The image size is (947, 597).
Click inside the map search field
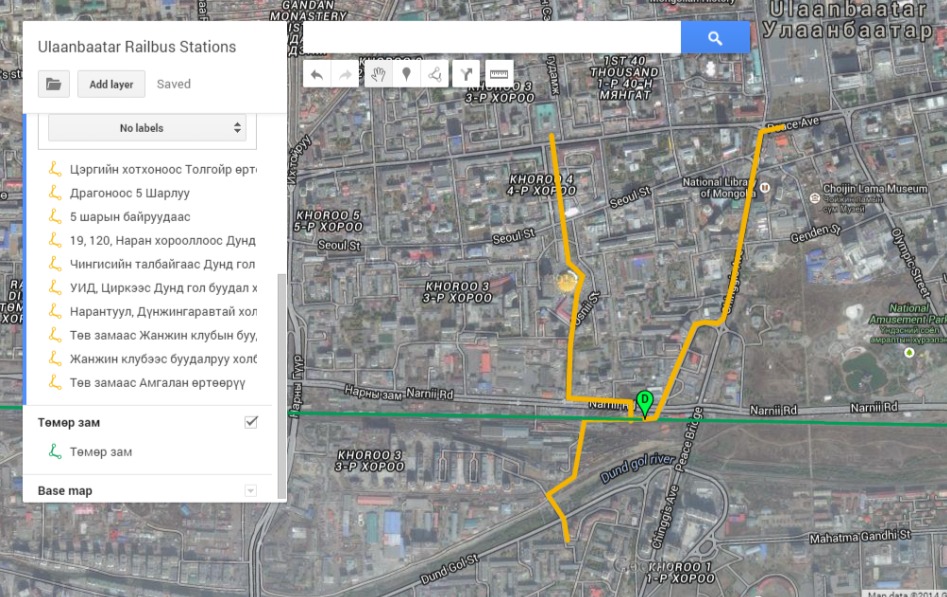(492, 38)
